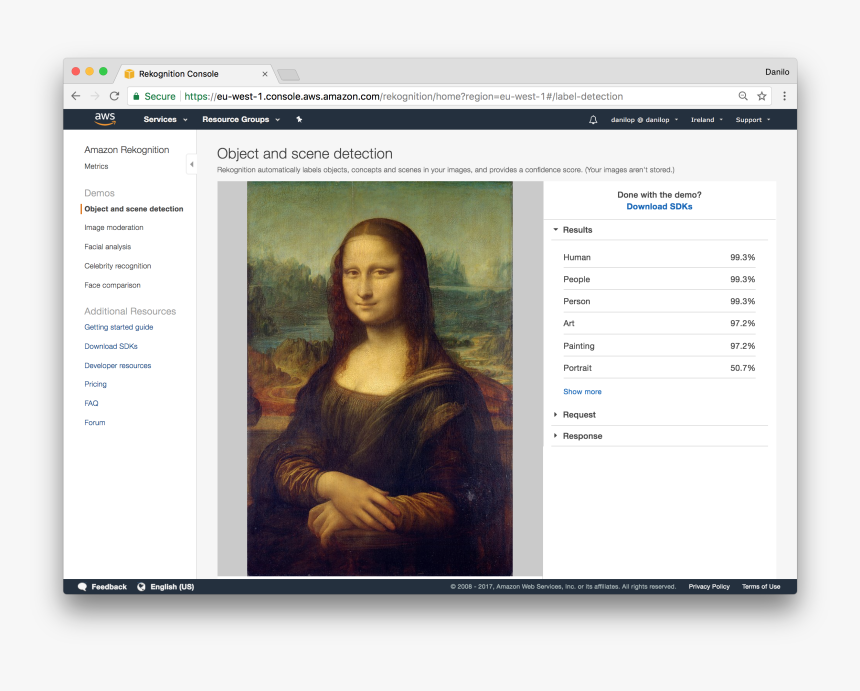Open Face comparison demo

[112, 285]
